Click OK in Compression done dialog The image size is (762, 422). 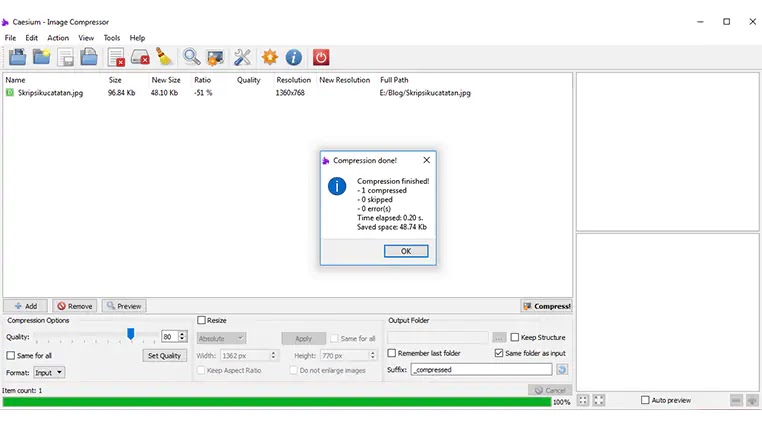point(406,251)
